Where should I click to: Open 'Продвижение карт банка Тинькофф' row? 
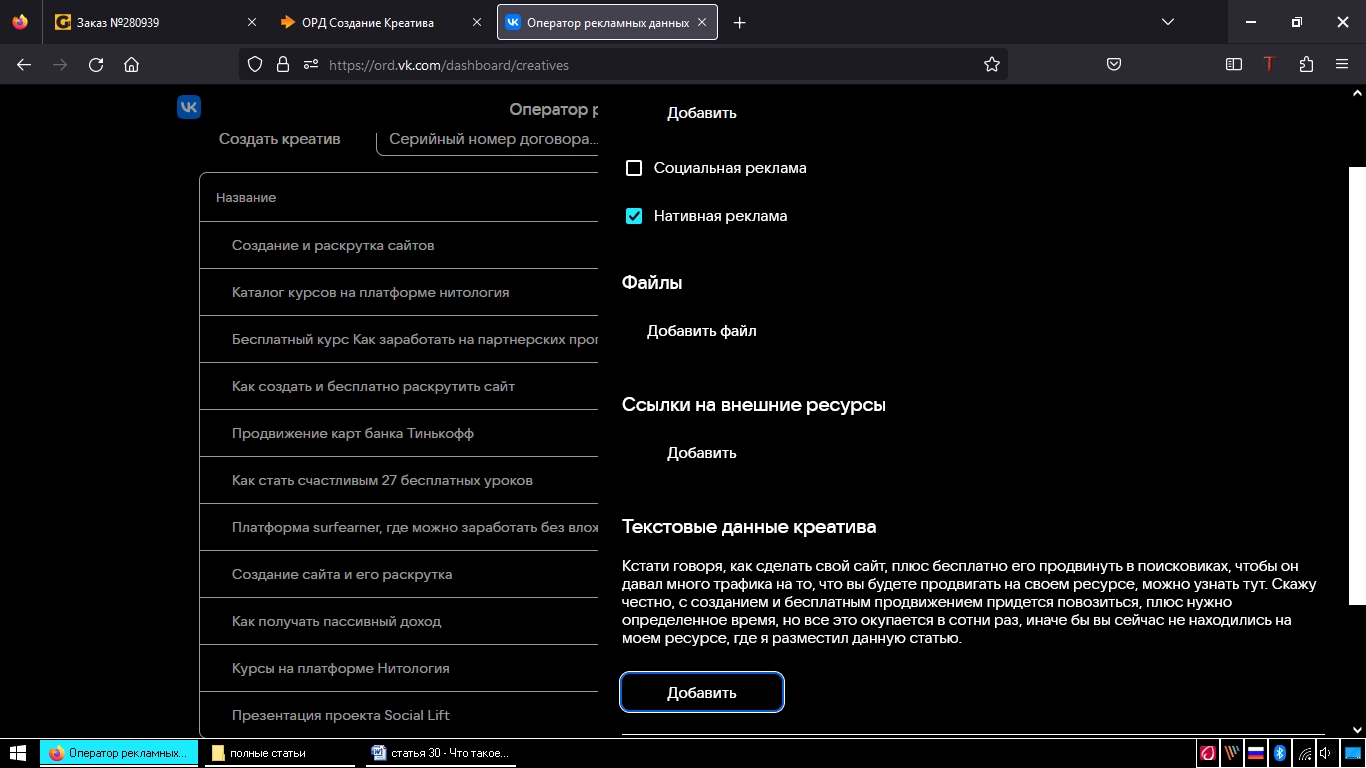pos(399,433)
